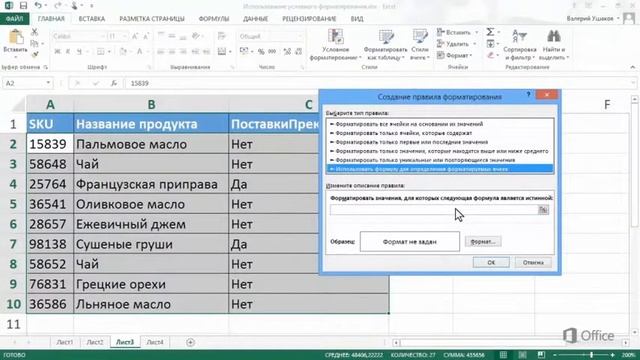Click Отмена in formatting rule dialog
Viewport: 640px width, 360px height.
533,262
